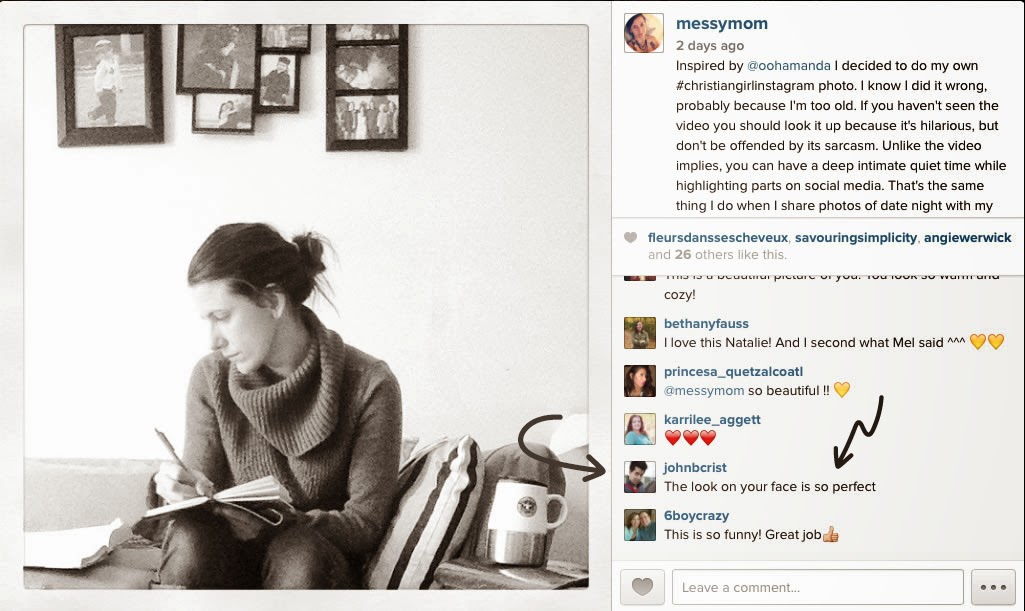The height and width of the screenshot is (611, 1025).
Task: Click johnbcrist's avatar thumbnail
Action: point(640,477)
